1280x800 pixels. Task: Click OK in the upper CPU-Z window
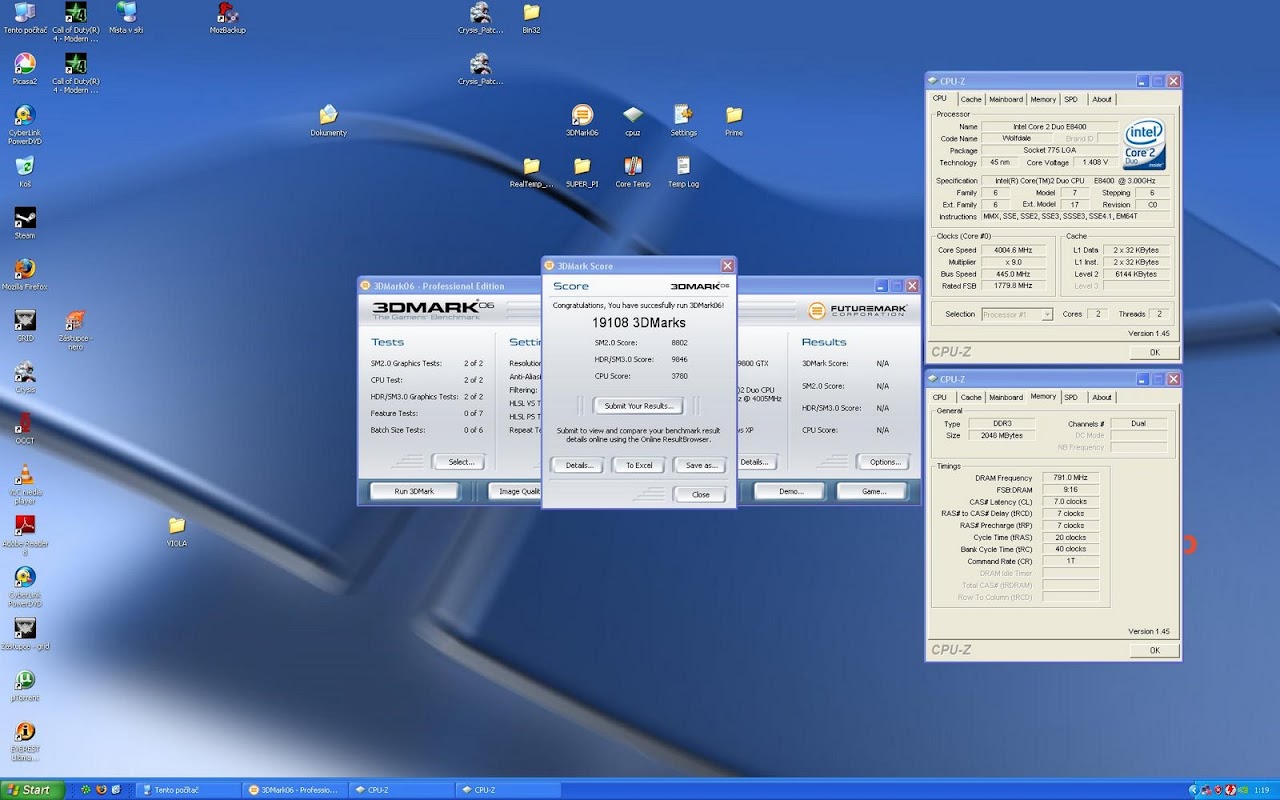point(1155,352)
